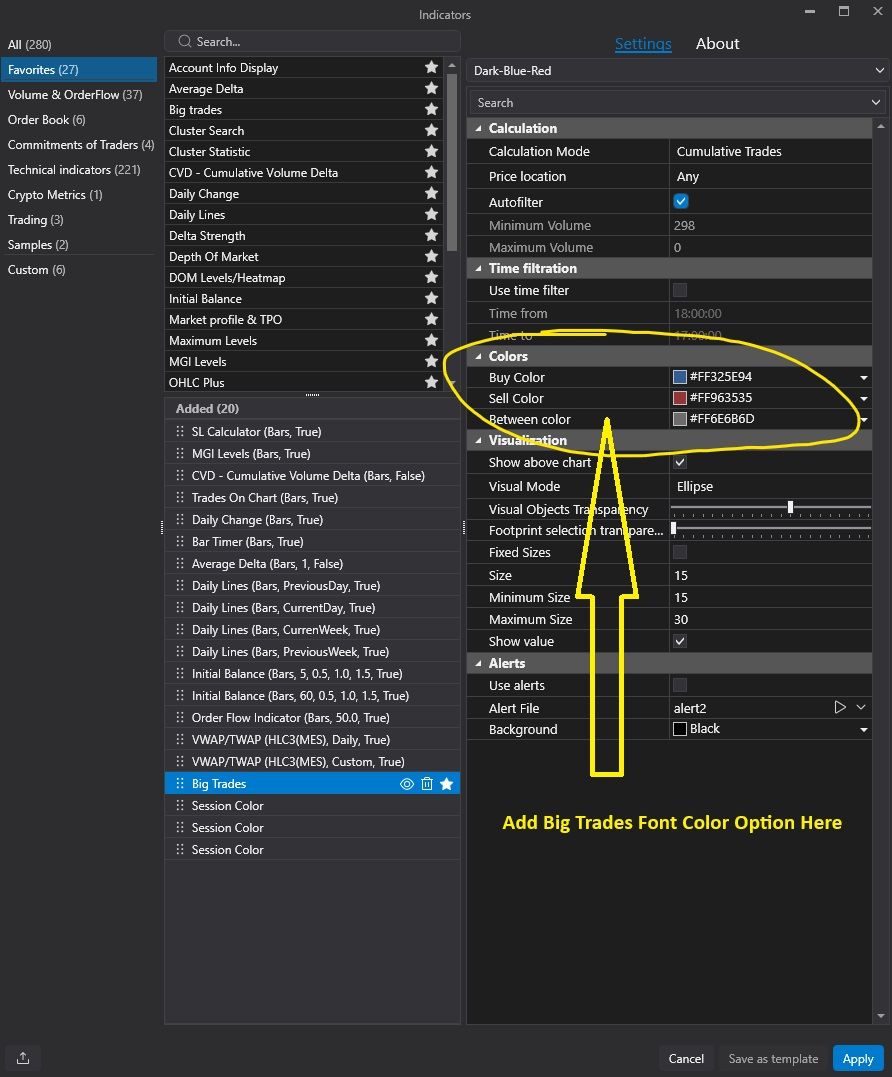The height and width of the screenshot is (1077, 892).
Task: Click drag handle of Bar Timer row
Action: pyautogui.click(x=180, y=541)
